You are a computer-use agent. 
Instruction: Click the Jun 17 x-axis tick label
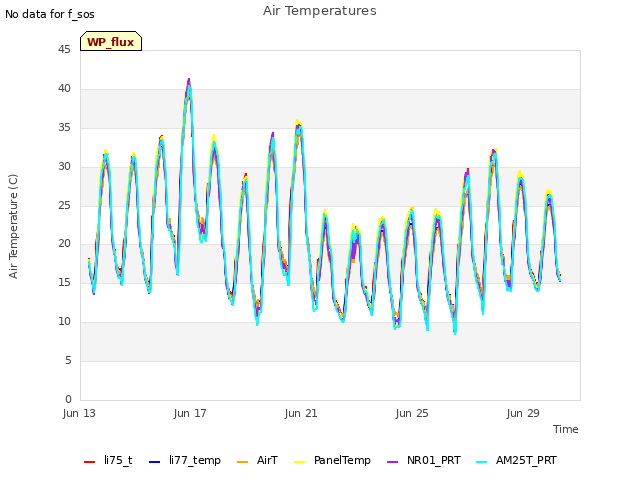[190, 413]
